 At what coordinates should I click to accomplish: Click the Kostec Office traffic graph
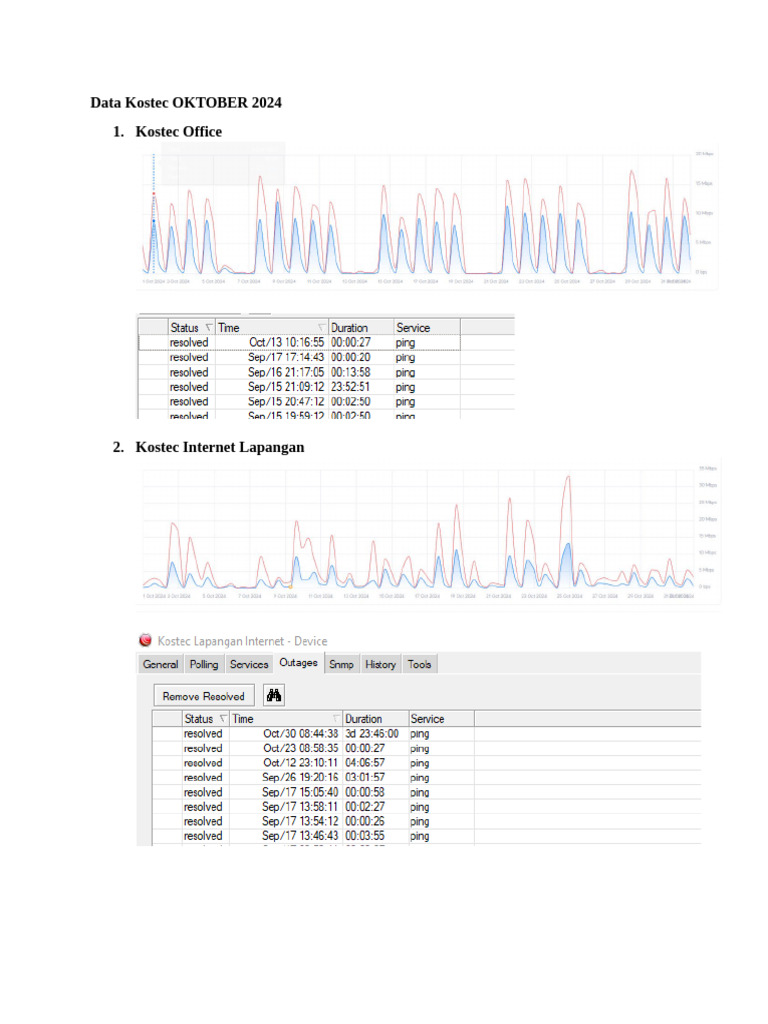(x=429, y=216)
